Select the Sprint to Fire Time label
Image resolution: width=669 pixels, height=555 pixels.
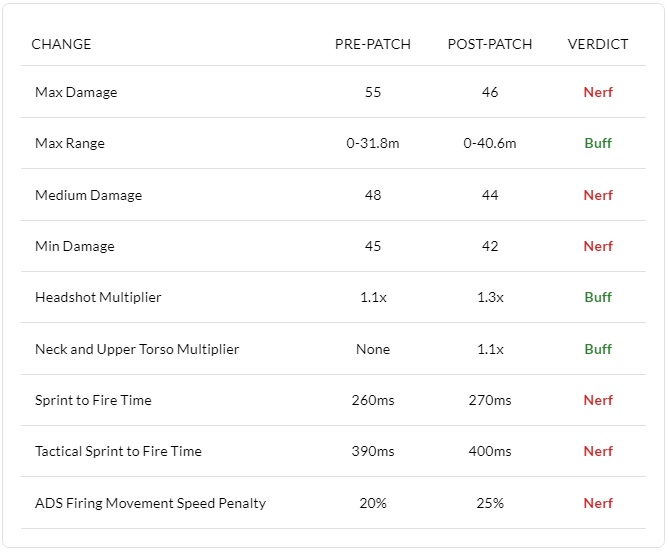pos(93,400)
